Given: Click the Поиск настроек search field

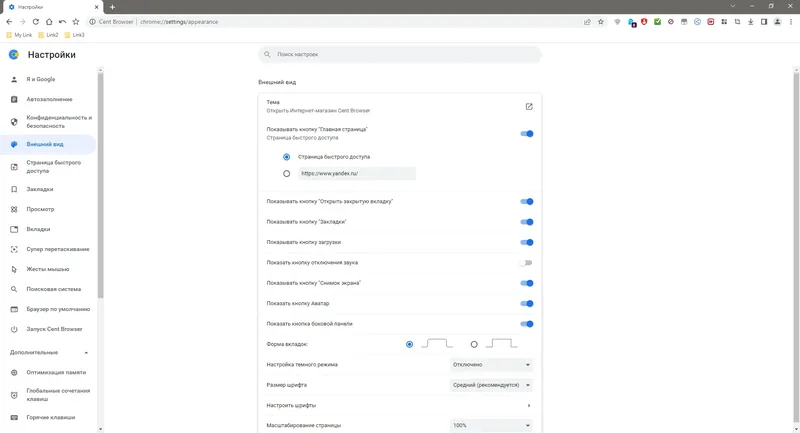Looking at the screenshot, I should tap(400, 54).
